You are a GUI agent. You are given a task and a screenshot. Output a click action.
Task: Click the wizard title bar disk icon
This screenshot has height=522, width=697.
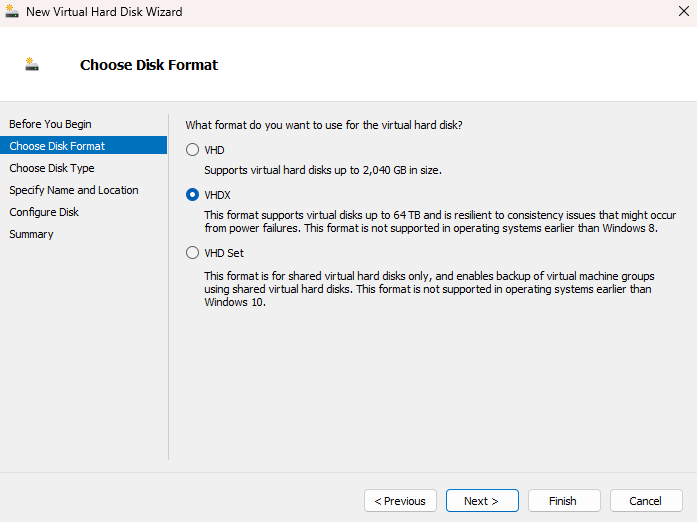point(12,11)
